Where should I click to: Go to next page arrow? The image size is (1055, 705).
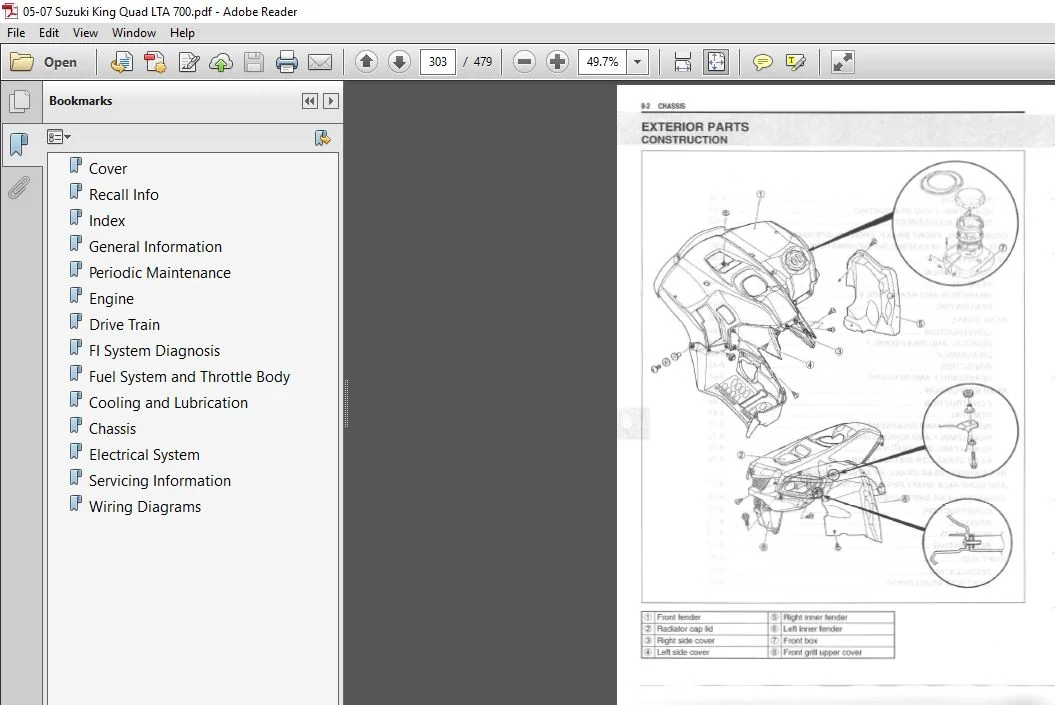(399, 62)
